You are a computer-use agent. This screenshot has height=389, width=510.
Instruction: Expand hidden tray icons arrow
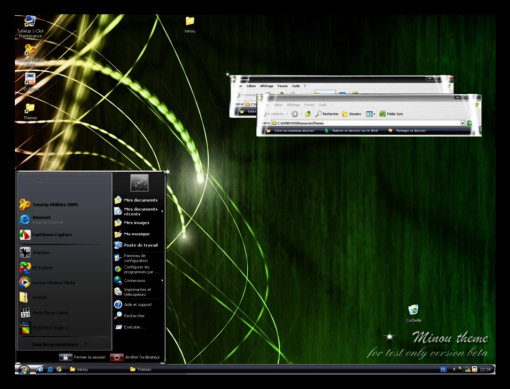(454, 369)
